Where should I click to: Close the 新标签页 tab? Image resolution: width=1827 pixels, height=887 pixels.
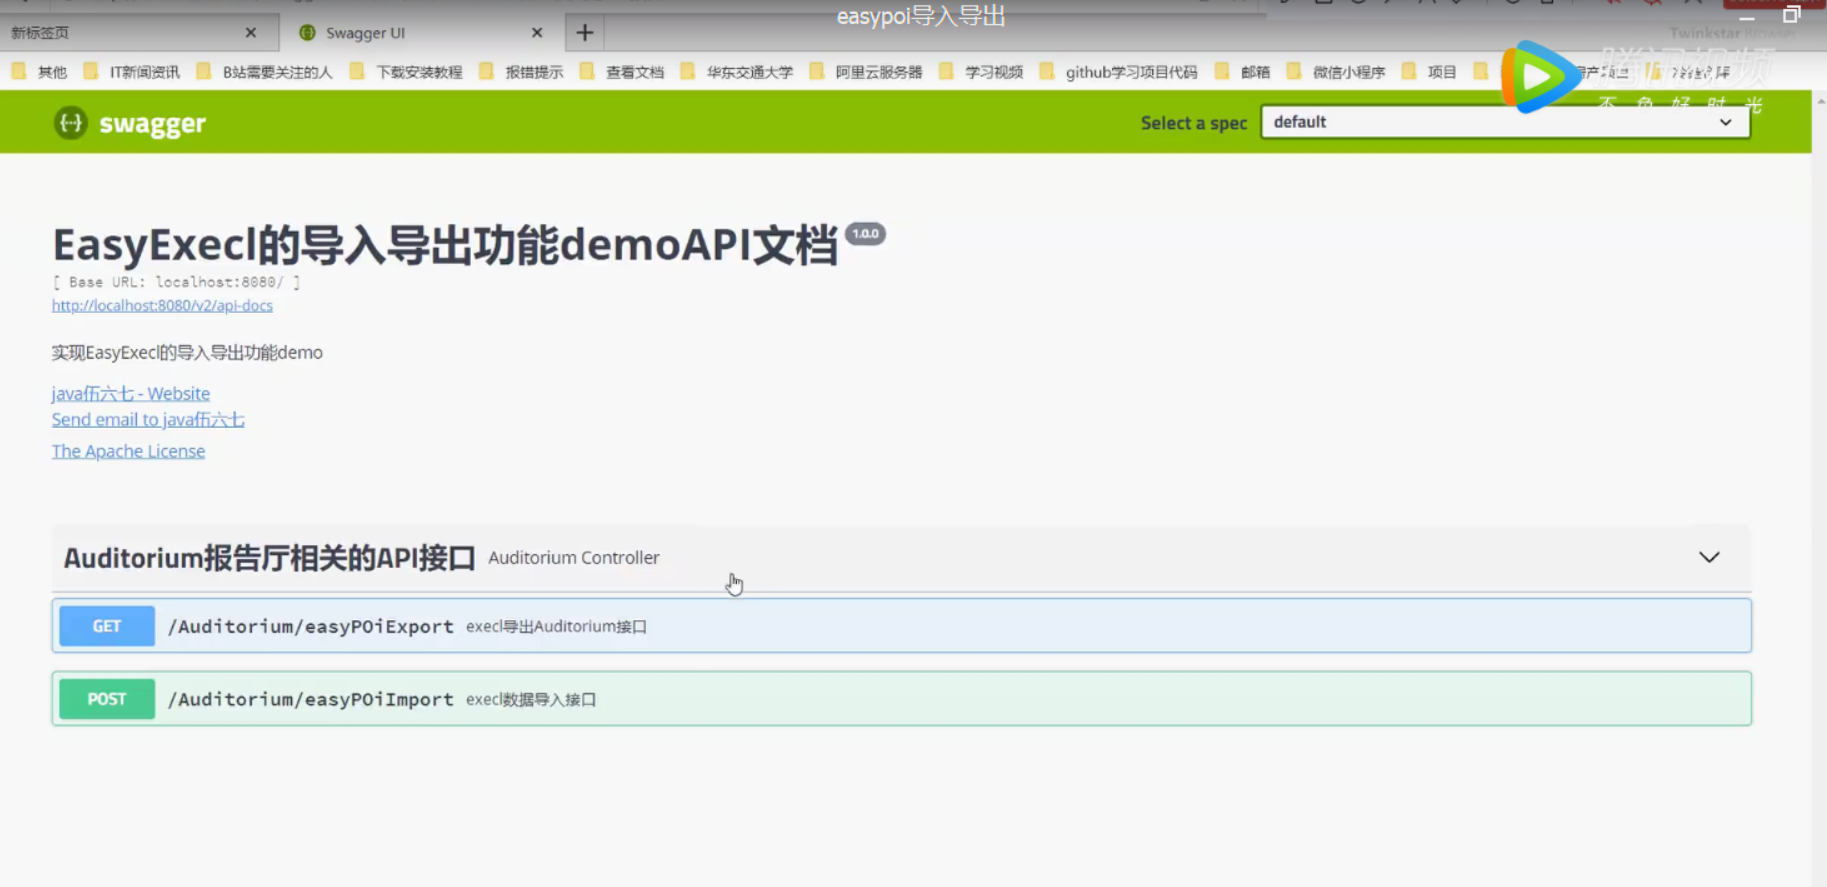tap(251, 33)
